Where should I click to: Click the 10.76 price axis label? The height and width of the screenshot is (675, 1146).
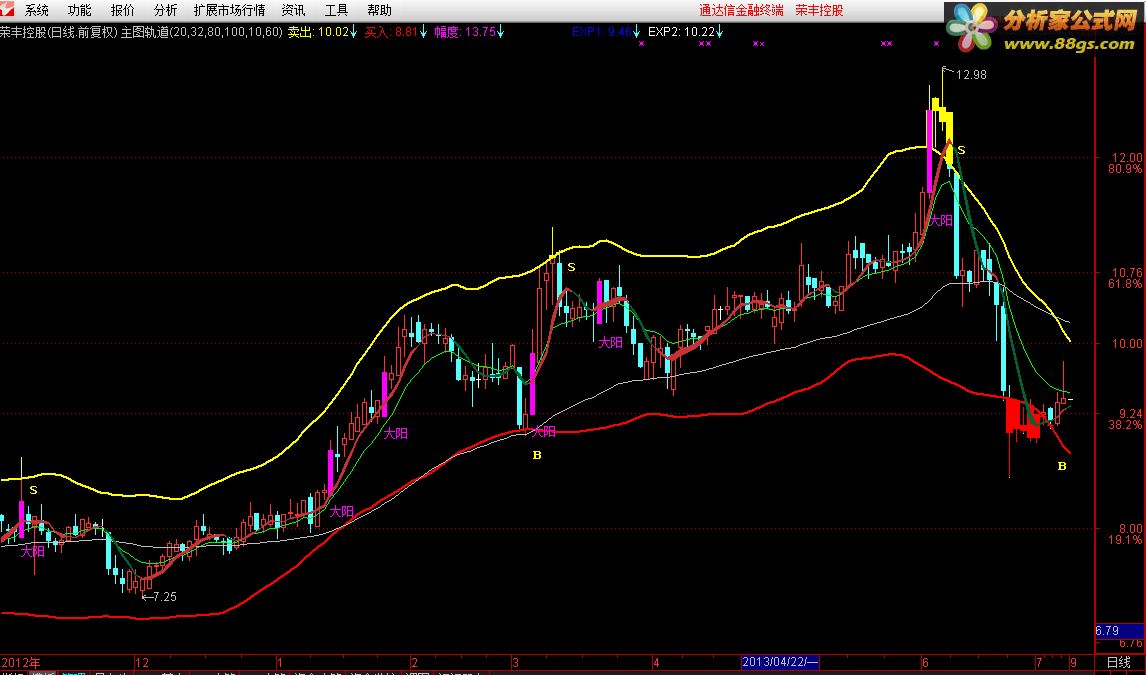pos(1126,272)
